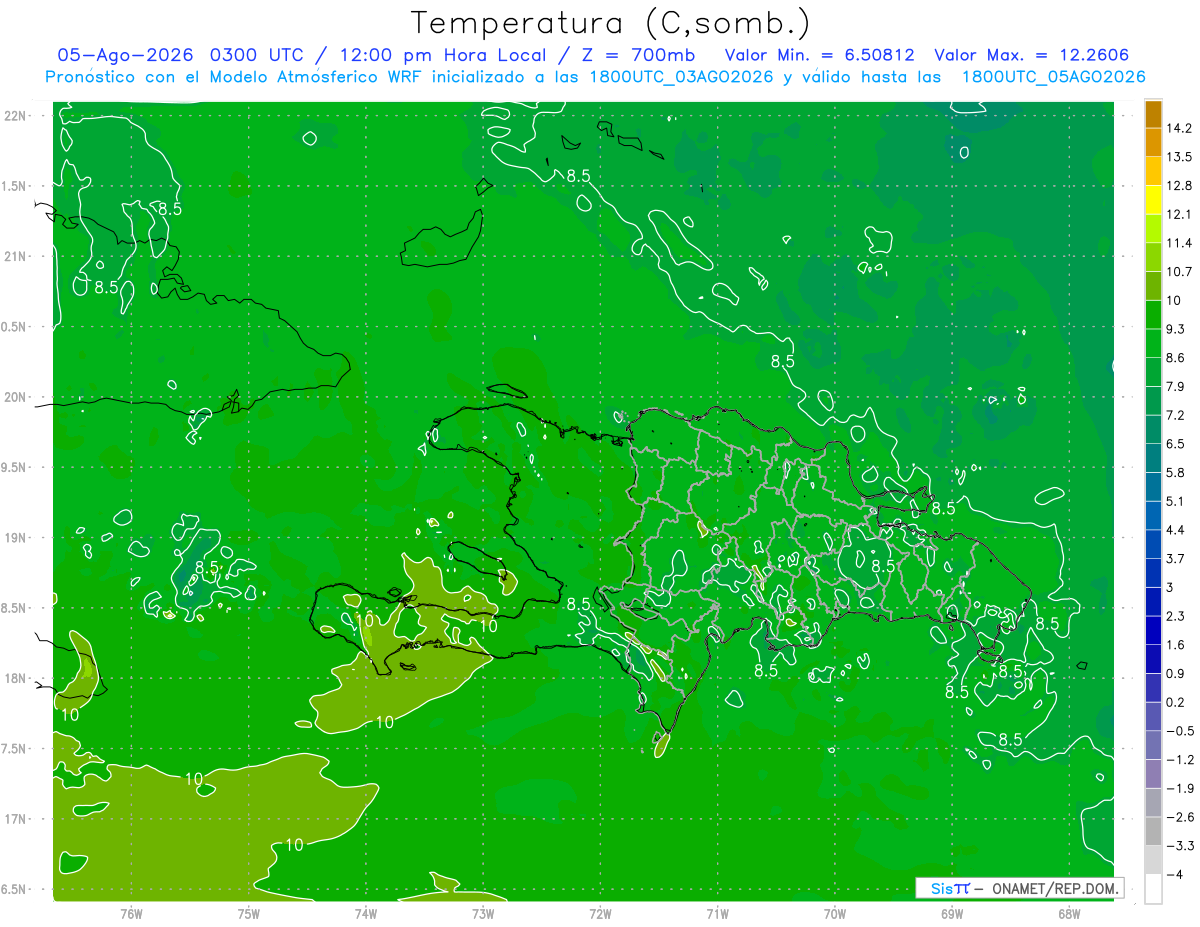Click the colorbar label 14.2
Viewport: 1200px width, 927px height.
point(1179,128)
